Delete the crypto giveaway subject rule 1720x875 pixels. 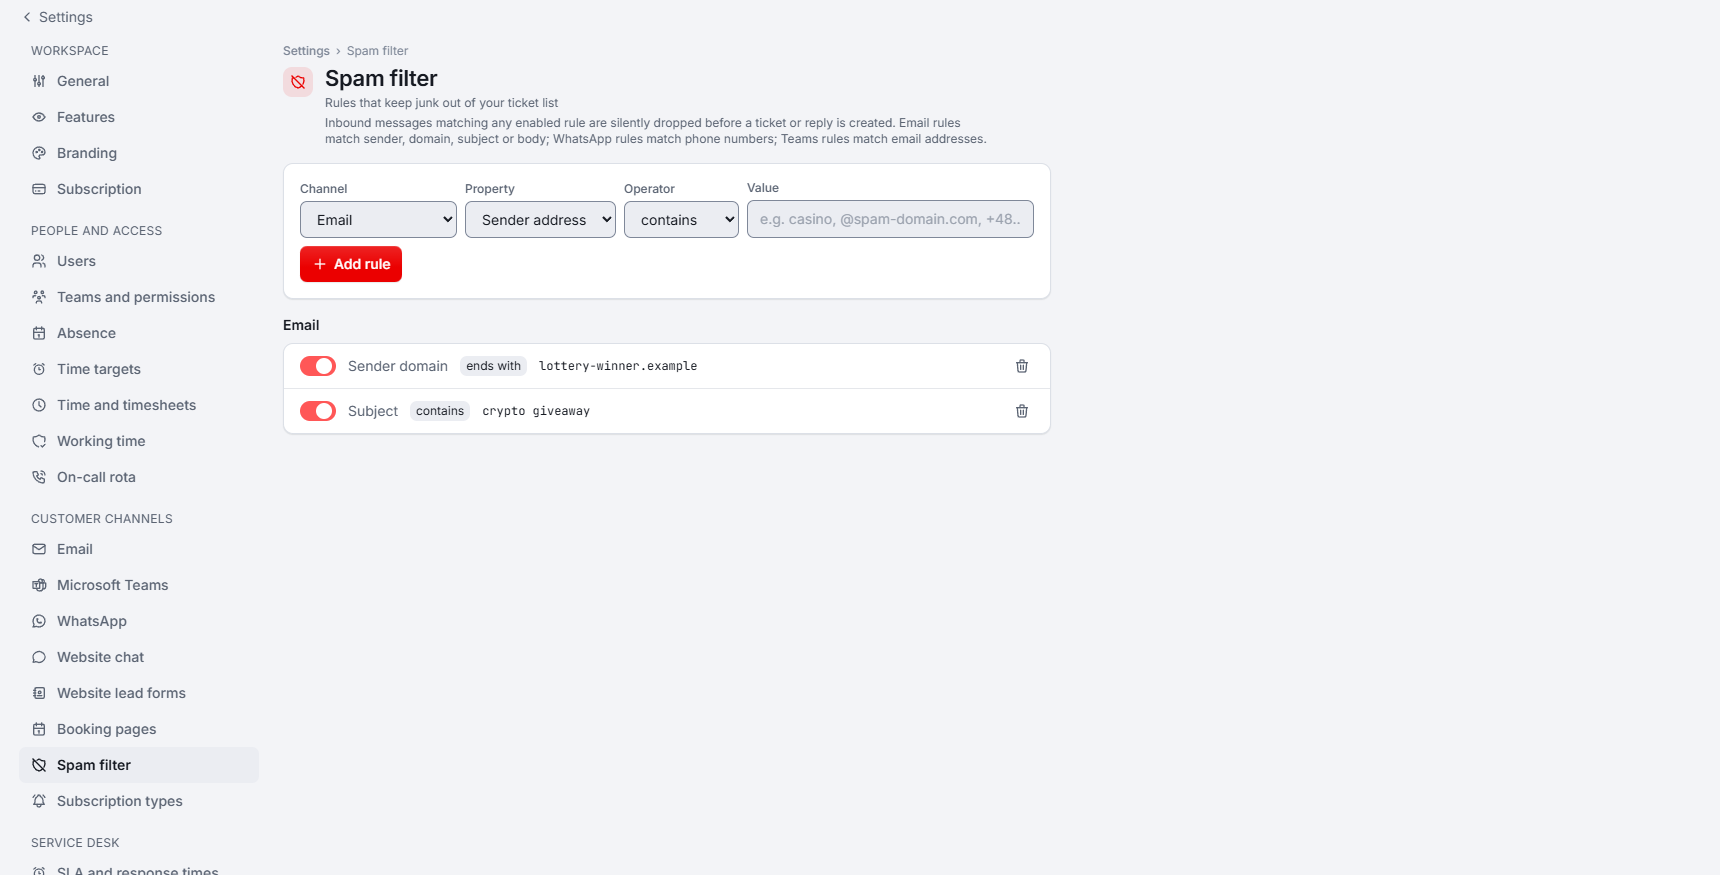1022,411
